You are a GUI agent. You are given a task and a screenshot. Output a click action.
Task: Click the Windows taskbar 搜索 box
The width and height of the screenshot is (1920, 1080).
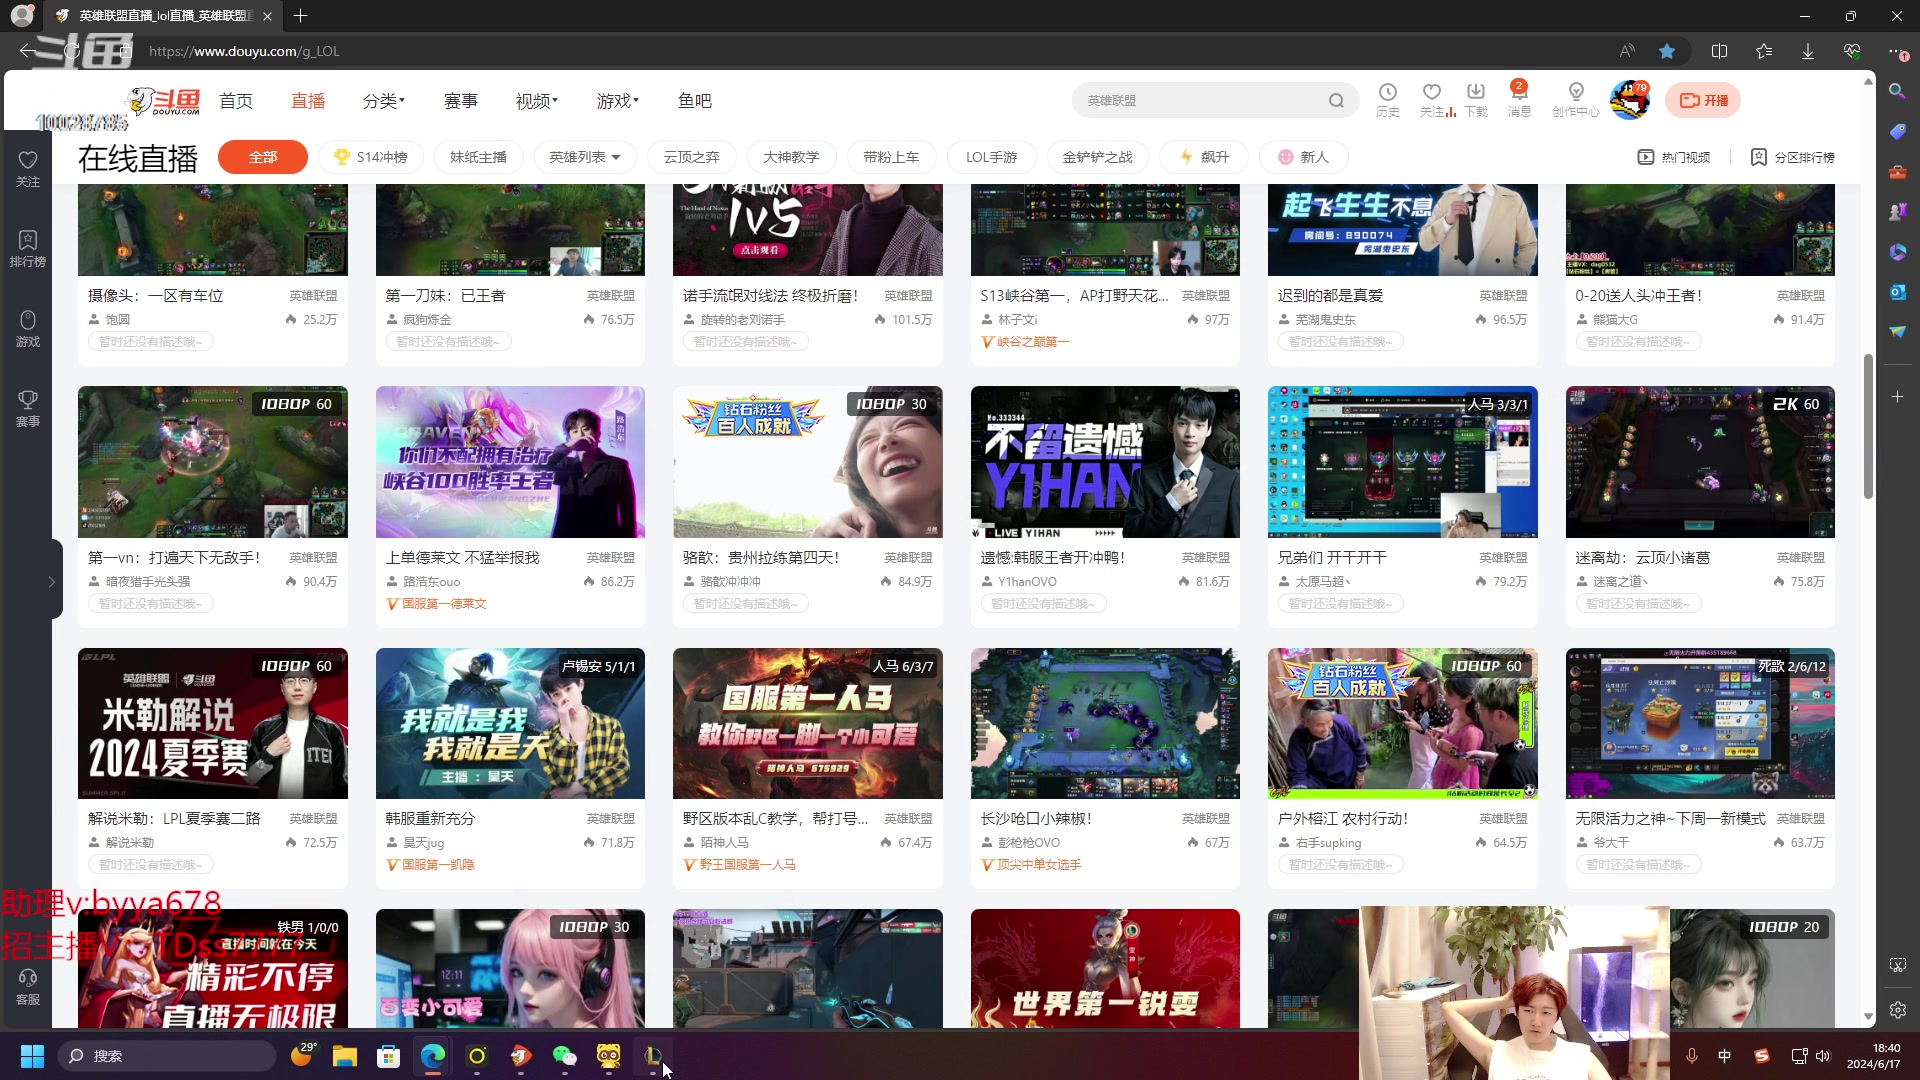167,1056
